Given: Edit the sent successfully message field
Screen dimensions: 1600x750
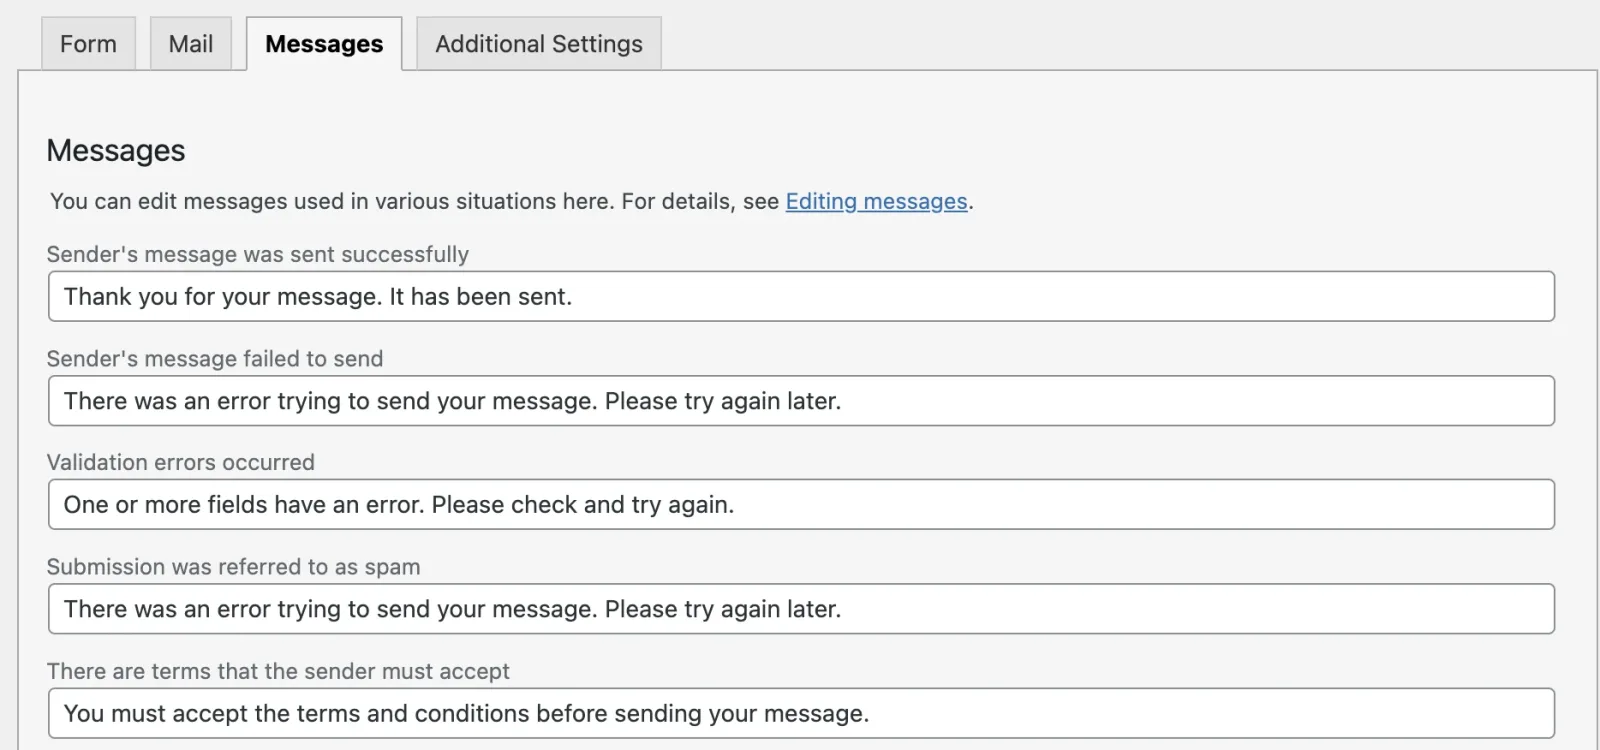Looking at the screenshot, I should click(x=801, y=296).
